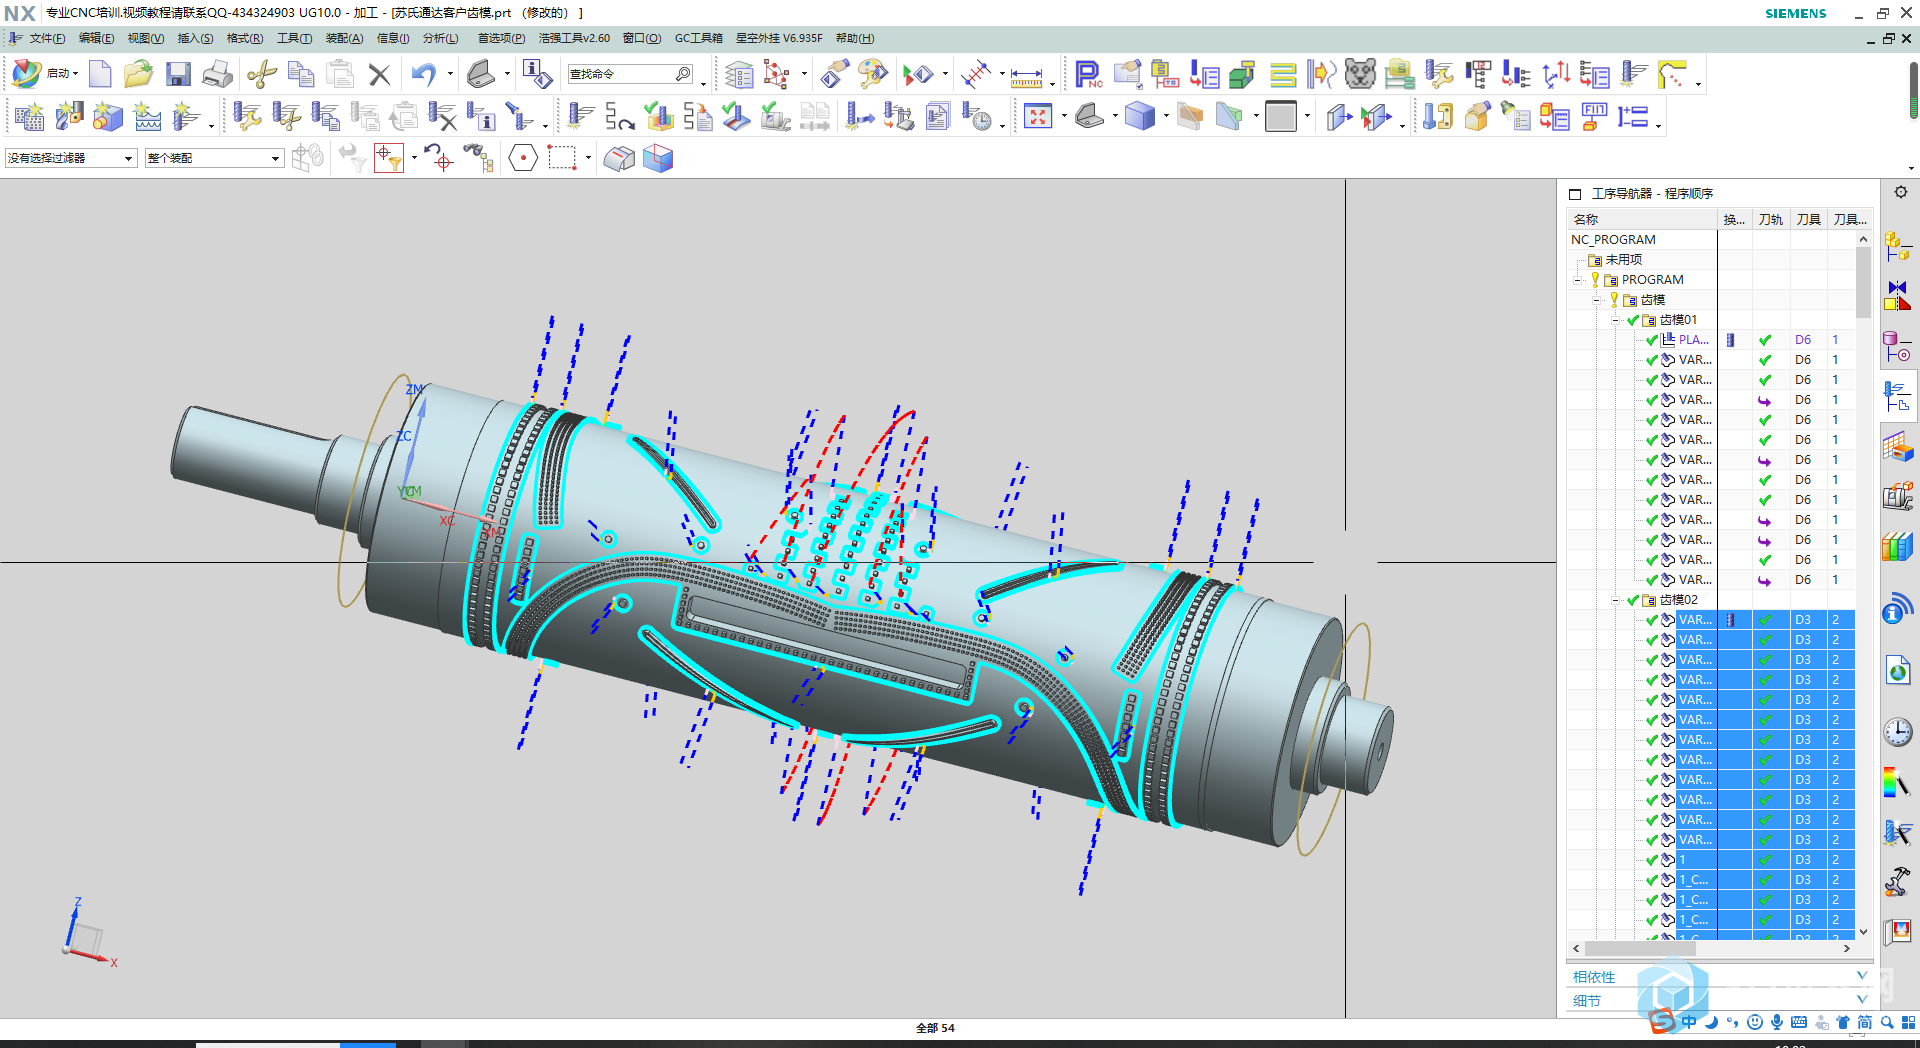This screenshot has width=1920, height=1048.
Task: Open the Assembly Navigator side tab
Action: pyautogui.click(x=1897, y=245)
